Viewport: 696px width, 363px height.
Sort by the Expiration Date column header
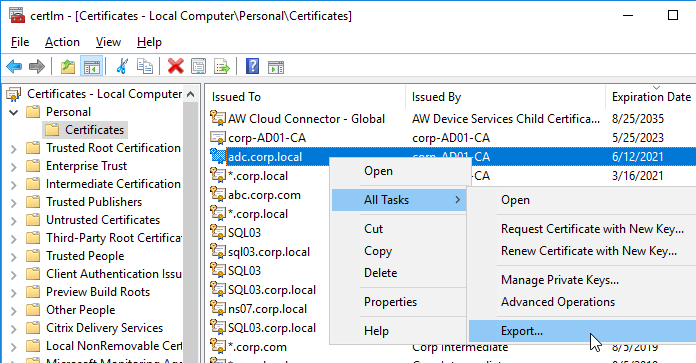(651, 97)
